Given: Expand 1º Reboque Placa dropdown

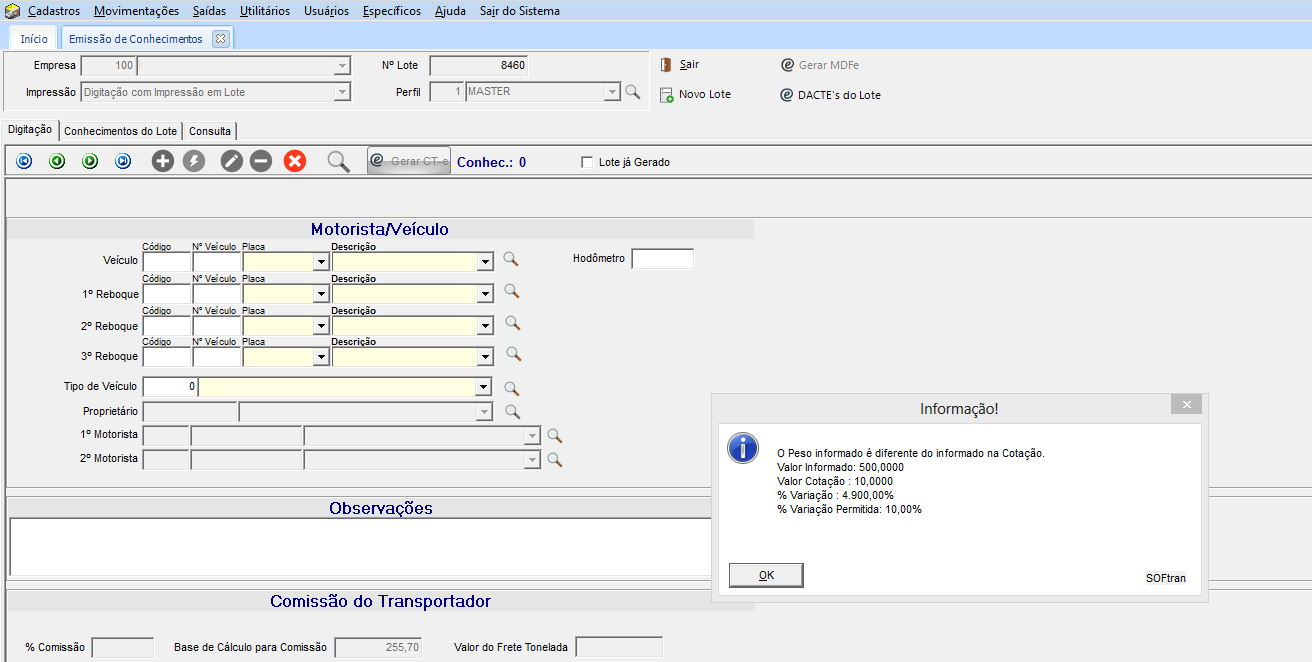Looking at the screenshot, I should 321,294.
